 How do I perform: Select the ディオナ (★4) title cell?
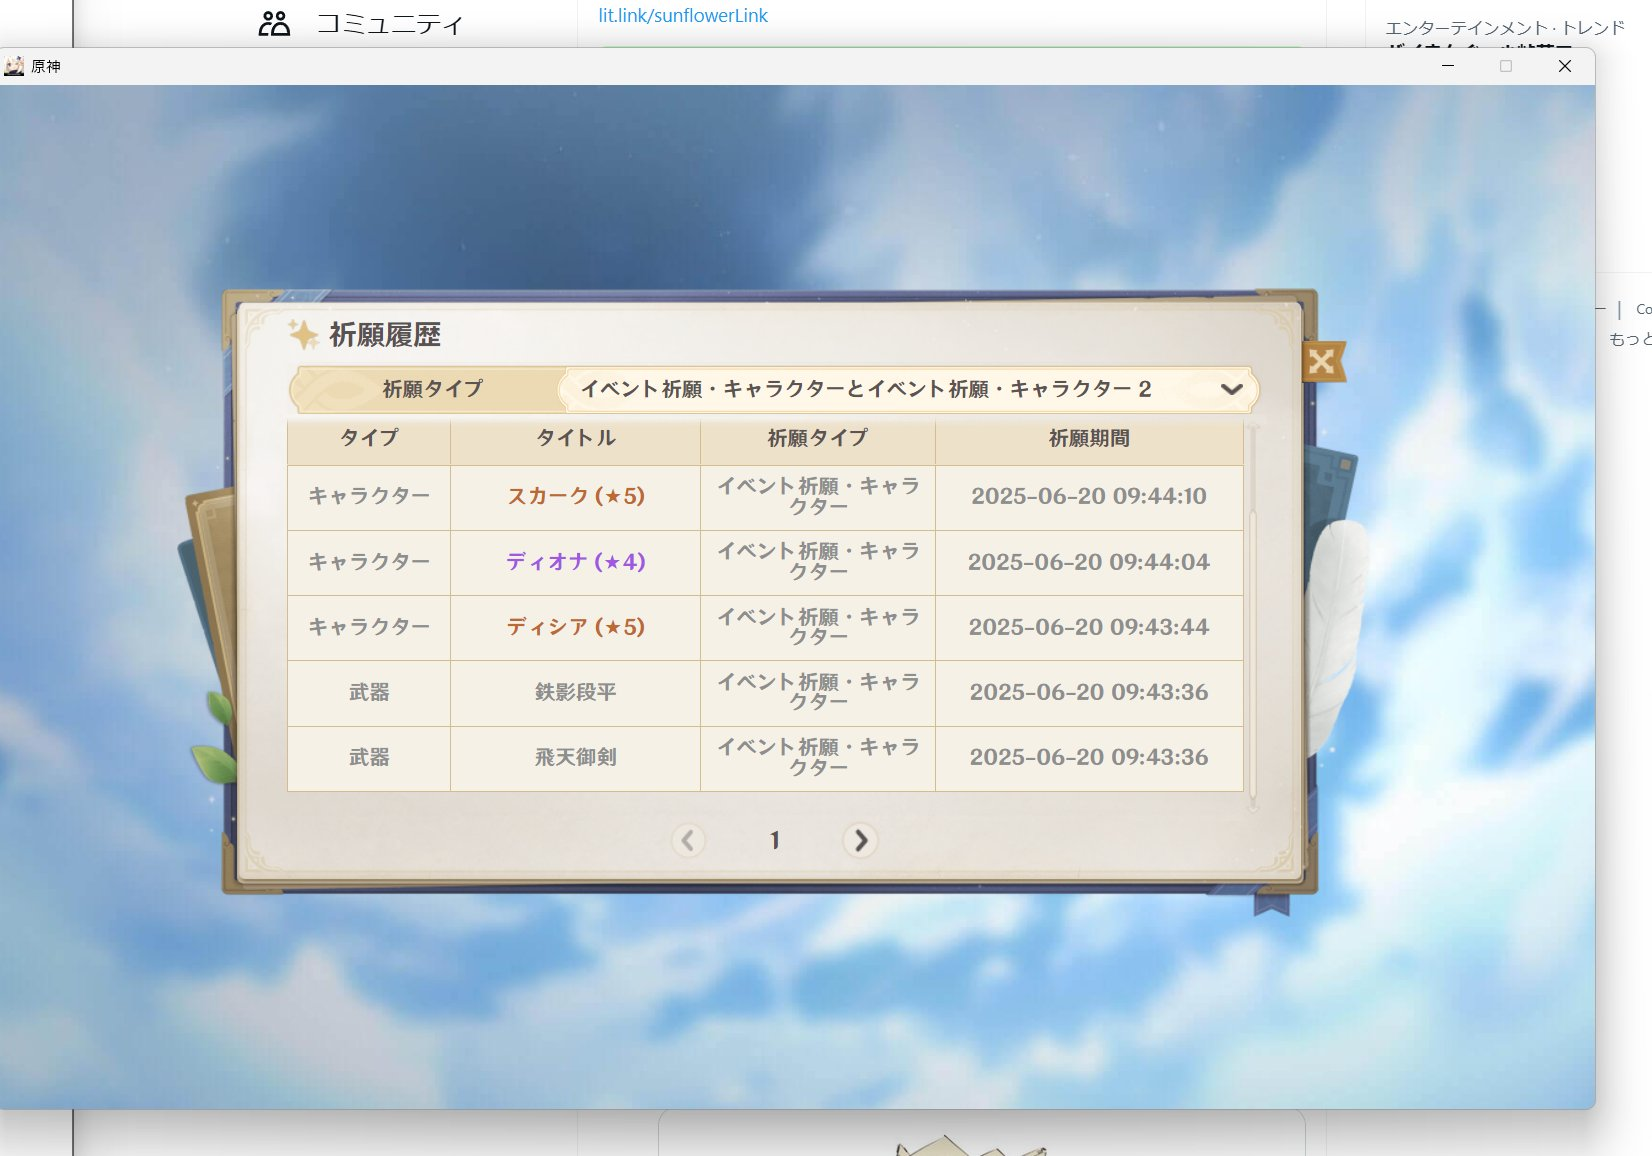pyautogui.click(x=575, y=562)
